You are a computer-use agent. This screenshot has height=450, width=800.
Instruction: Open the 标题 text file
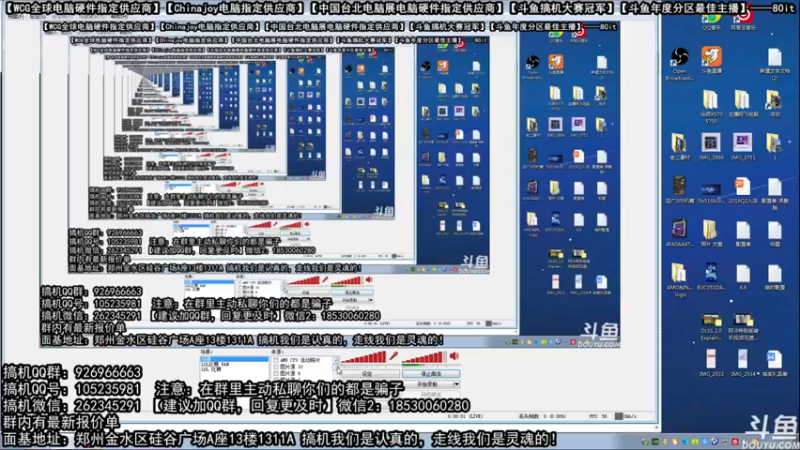coord(774,234)
